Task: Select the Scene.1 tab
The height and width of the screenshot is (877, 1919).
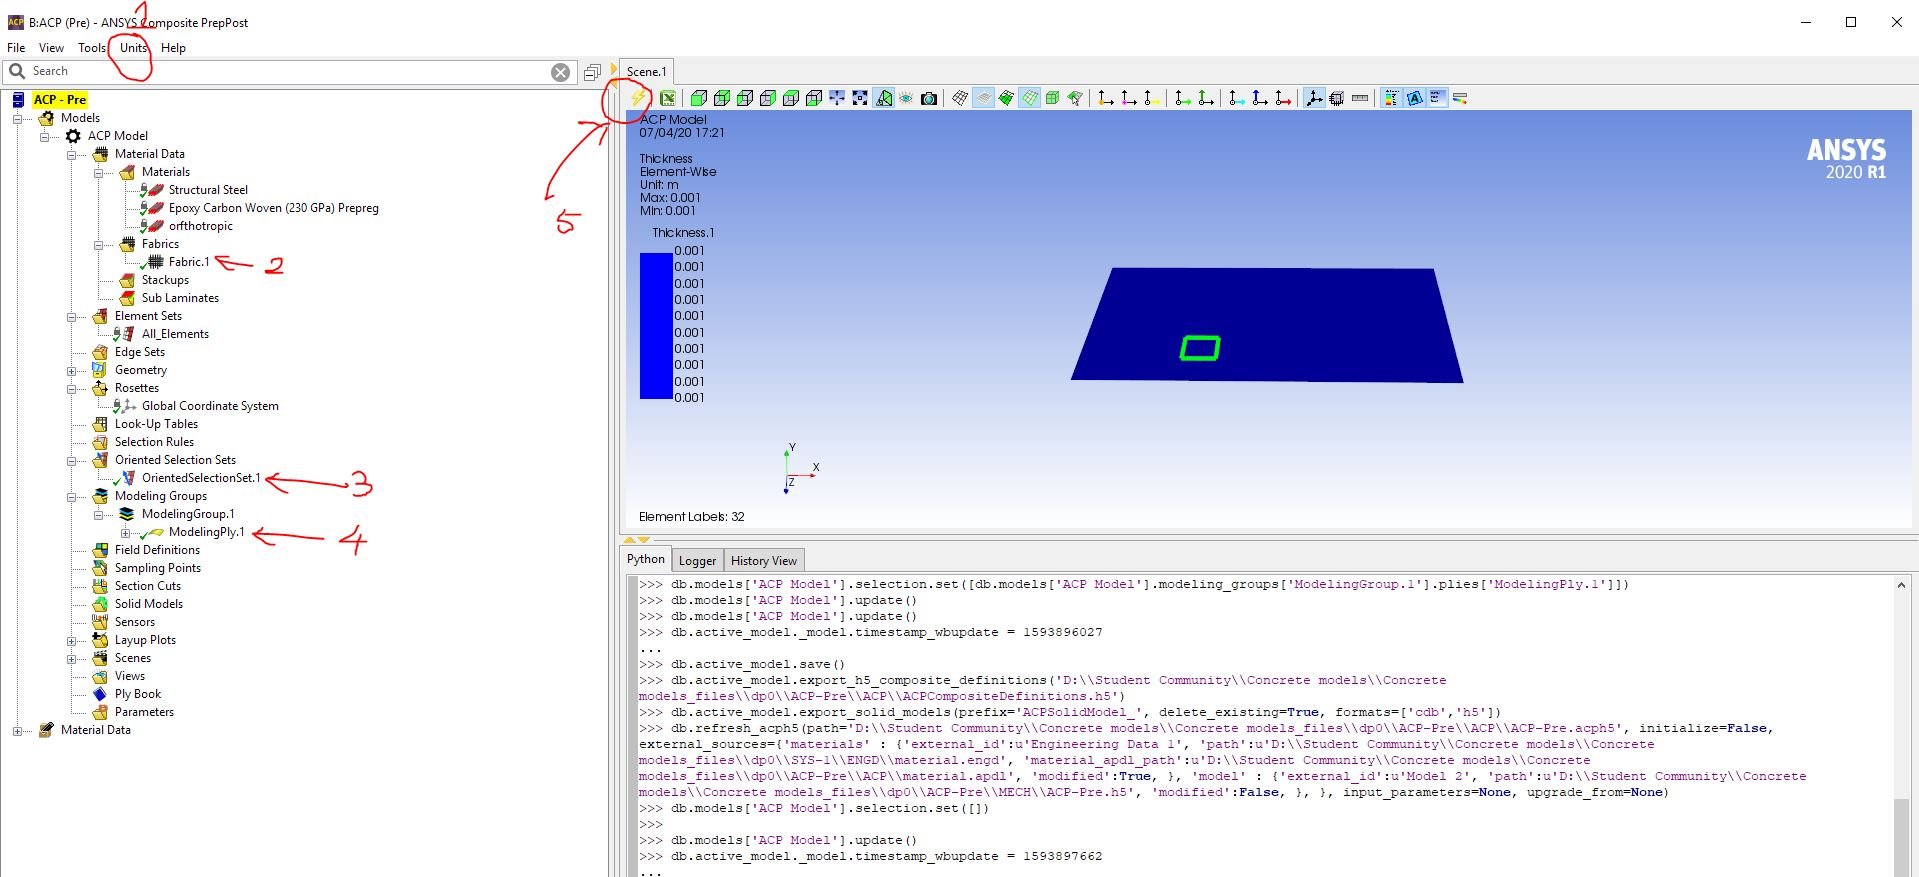Action: [646, 71]
